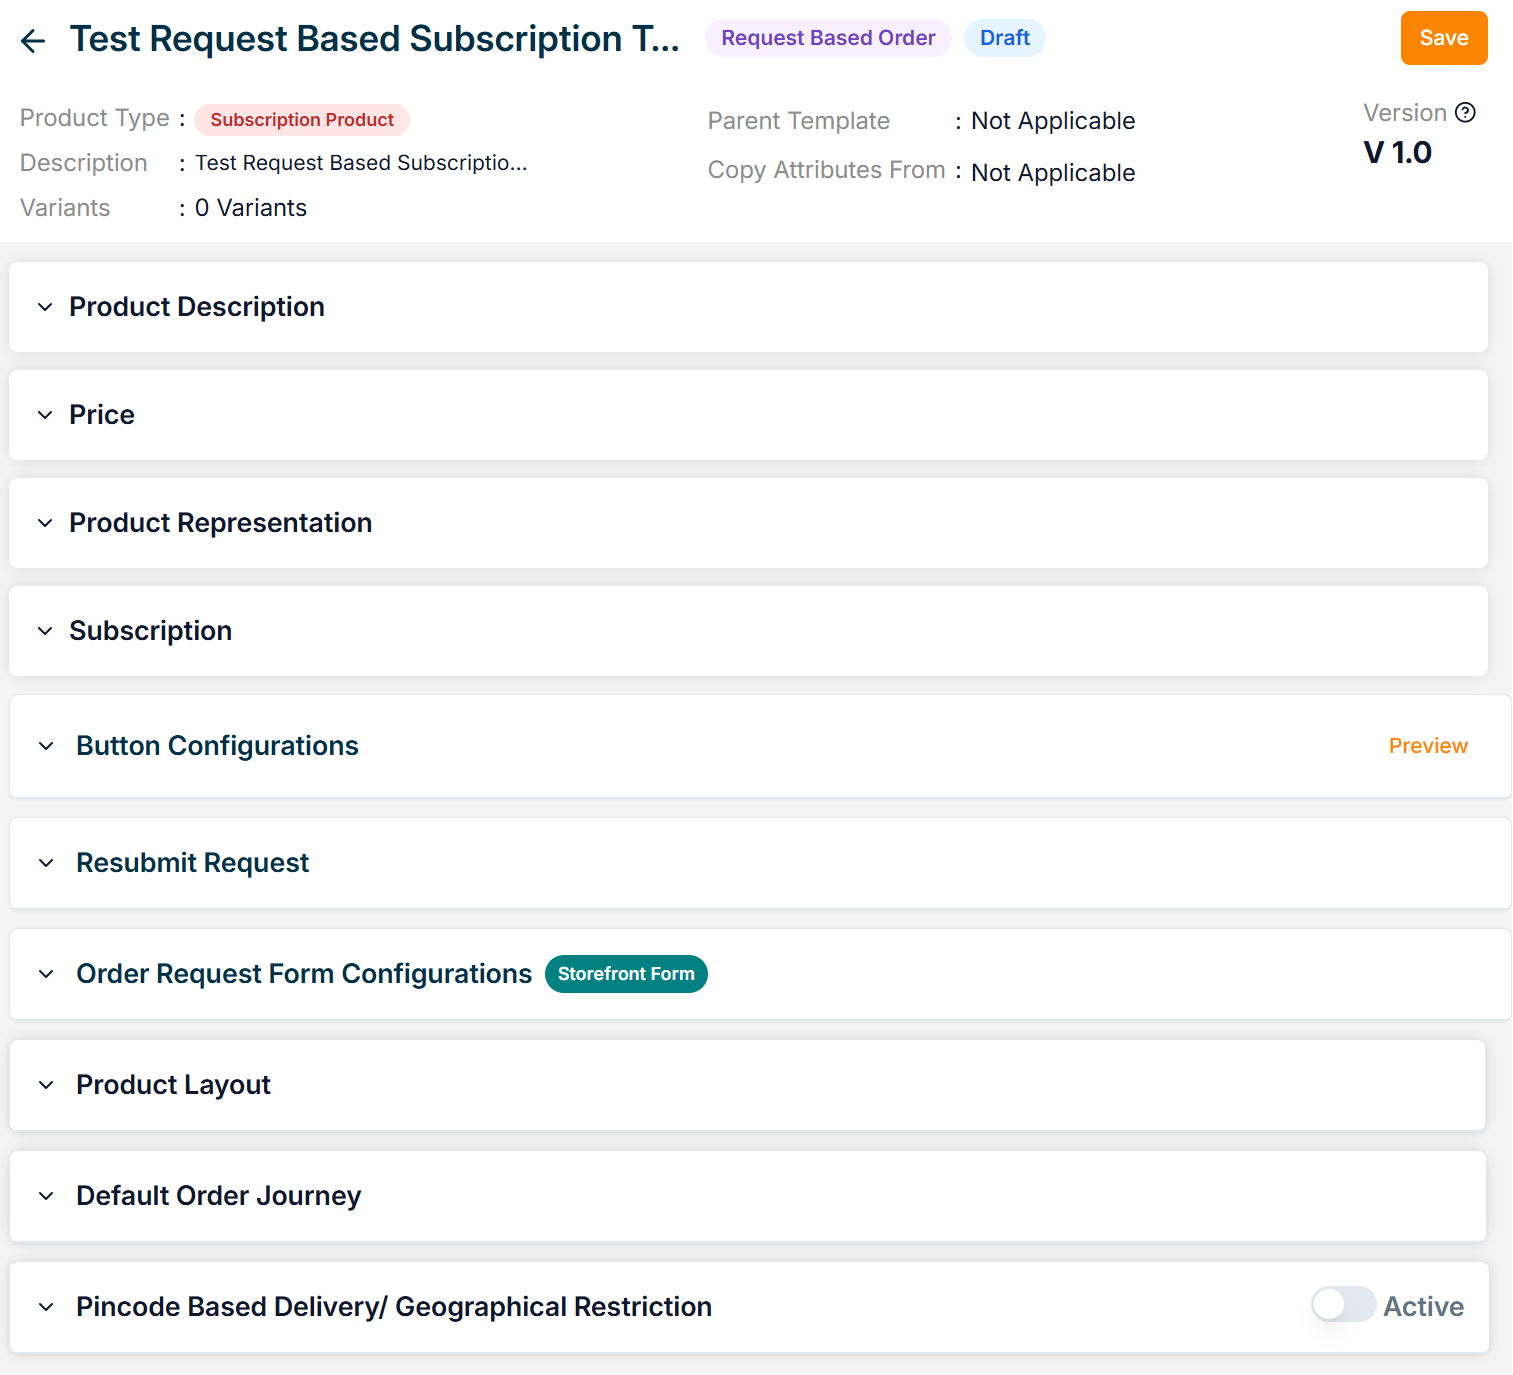The height and width of the screenshot is (1375, 1513).
Task: Expand the Resubmit Request chevron
Action: [x=46, y=863]
